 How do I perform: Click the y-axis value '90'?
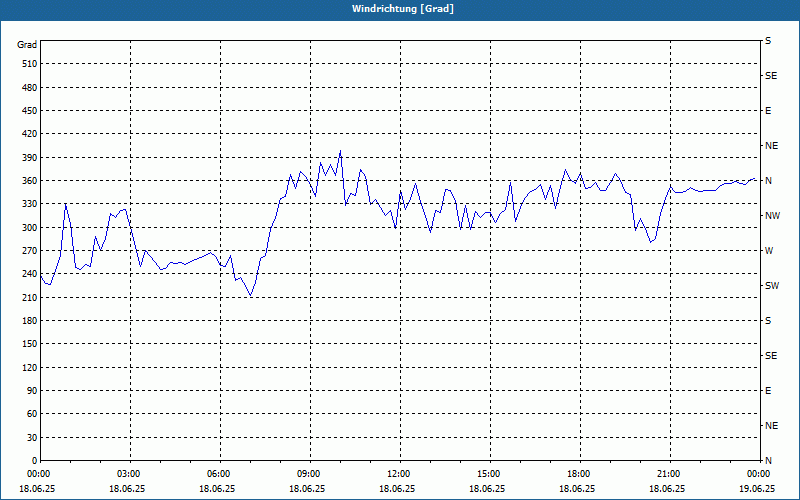pos(32,391)
